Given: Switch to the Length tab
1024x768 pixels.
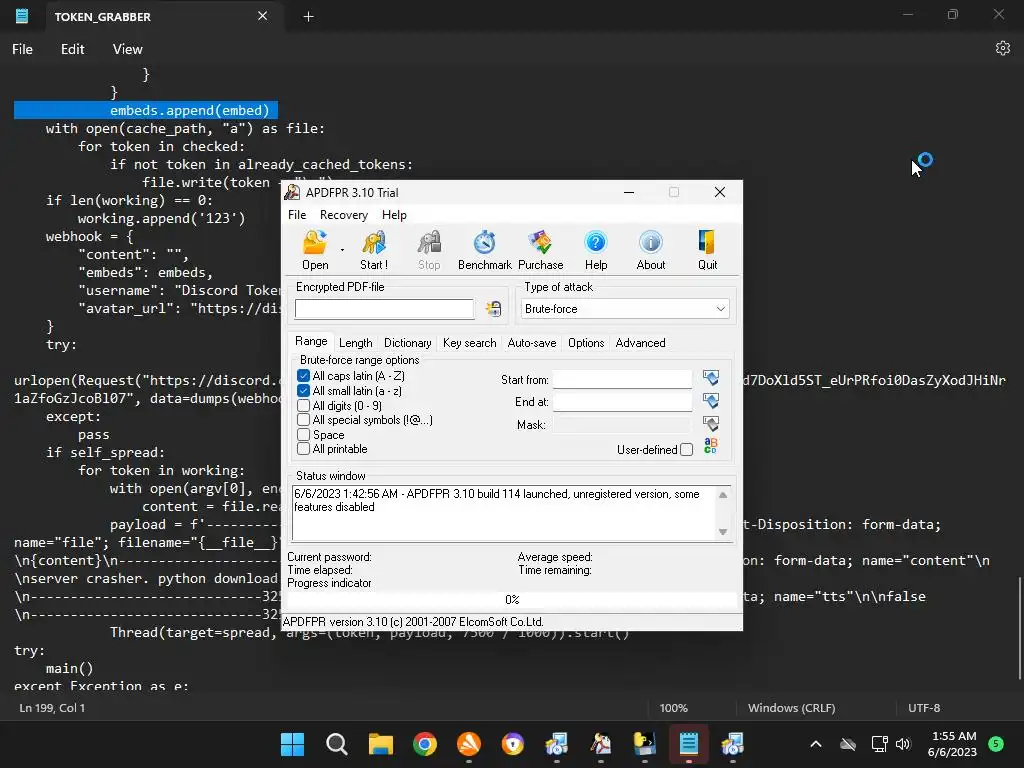Looking at the screenshot, I should (355, 343).
